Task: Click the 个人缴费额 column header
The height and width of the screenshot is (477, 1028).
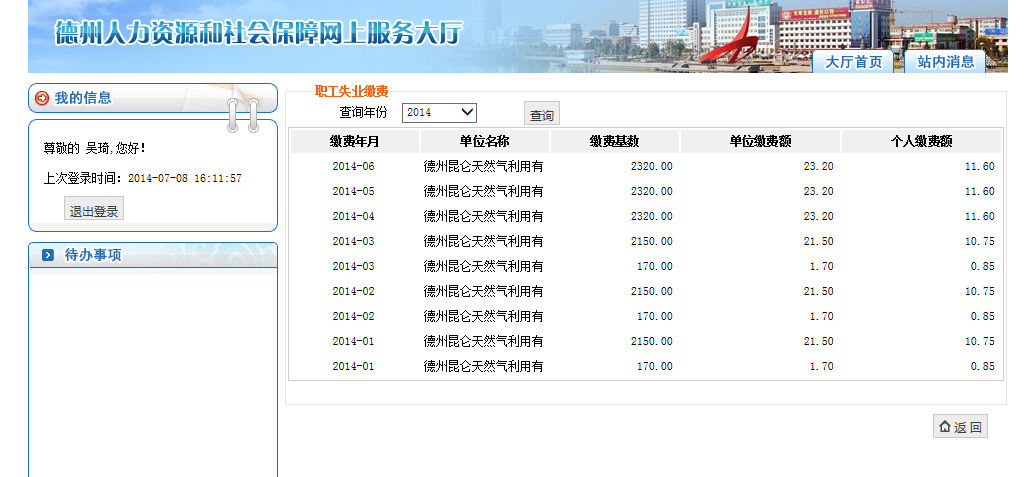Action: point(920,141)
